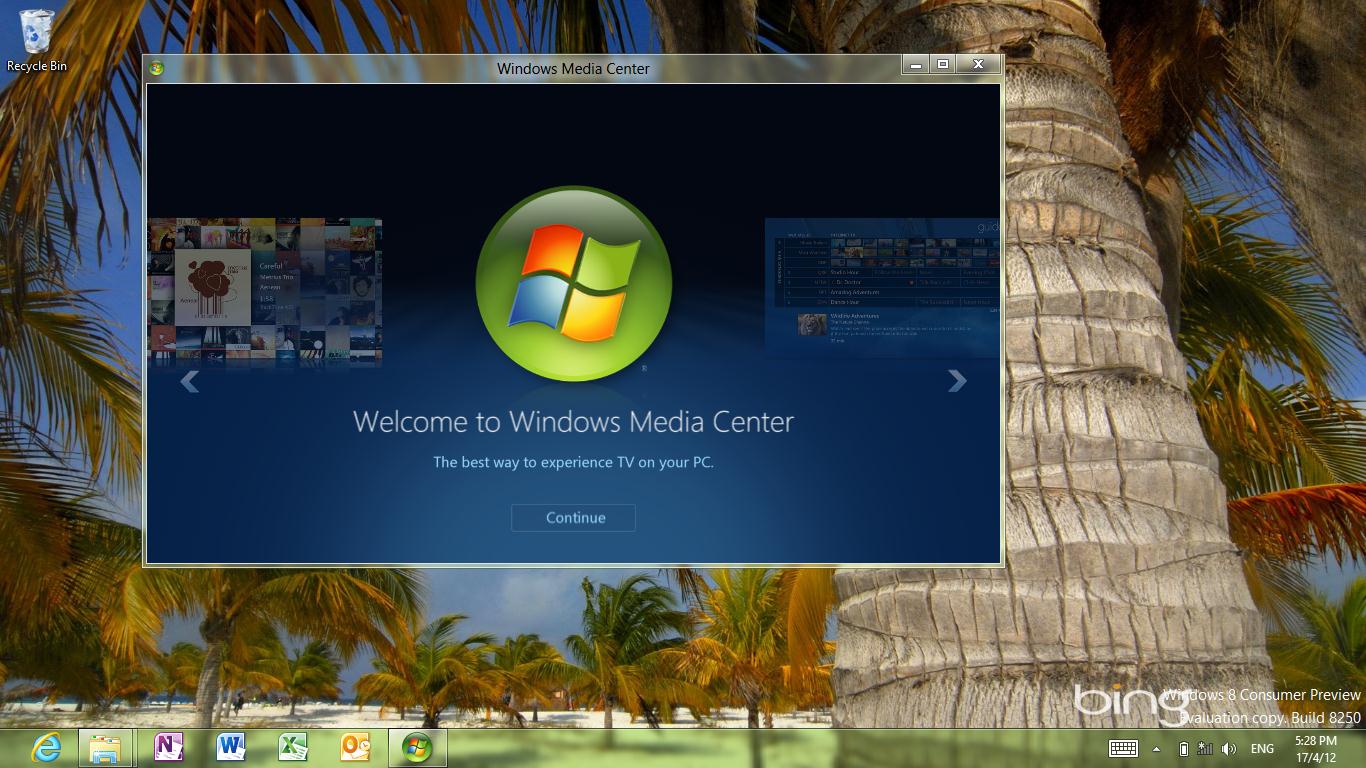
Task: Open Outlook from the taskbar
Action: [x=355, y=748]
